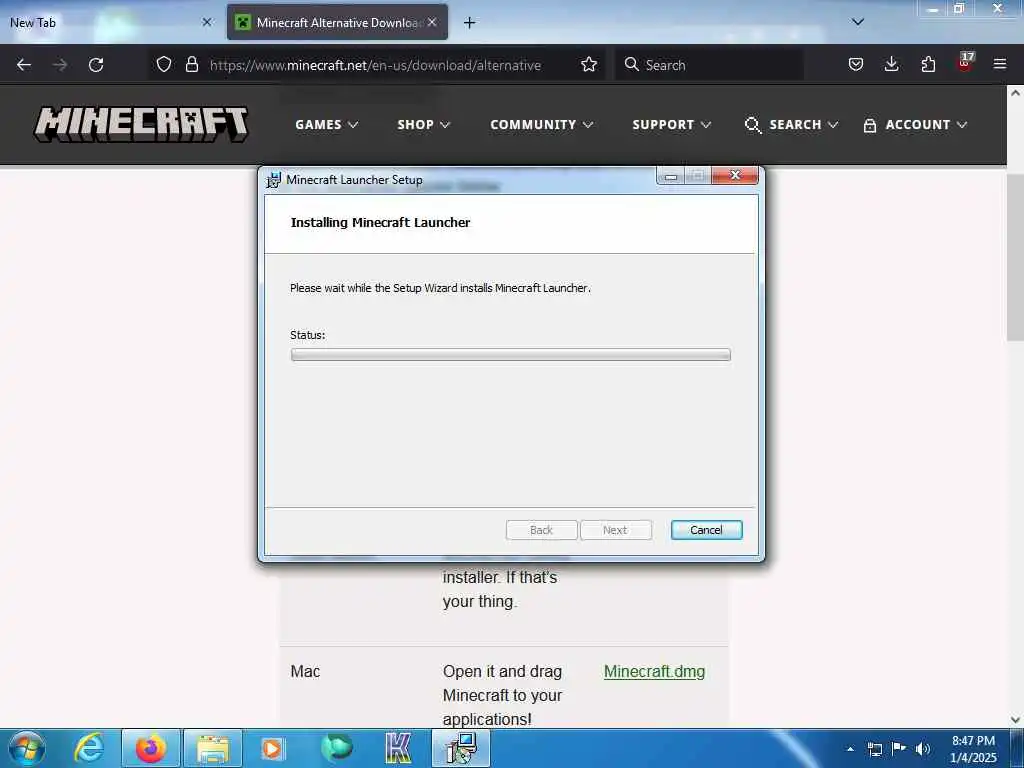Open the Action Center flag icon
The width and height of the screenshot is (1024, 768).
[x=899, y=748]
